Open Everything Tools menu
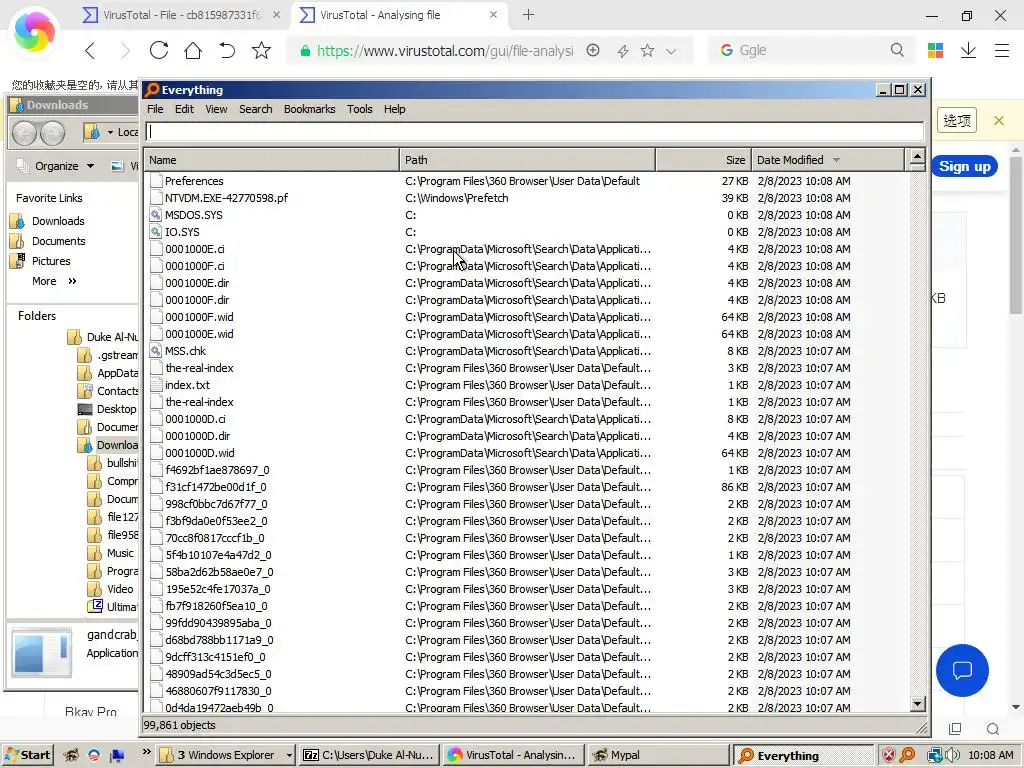Image resolution: width=1024 pixels, height=768 pixels. click(359, 109)
